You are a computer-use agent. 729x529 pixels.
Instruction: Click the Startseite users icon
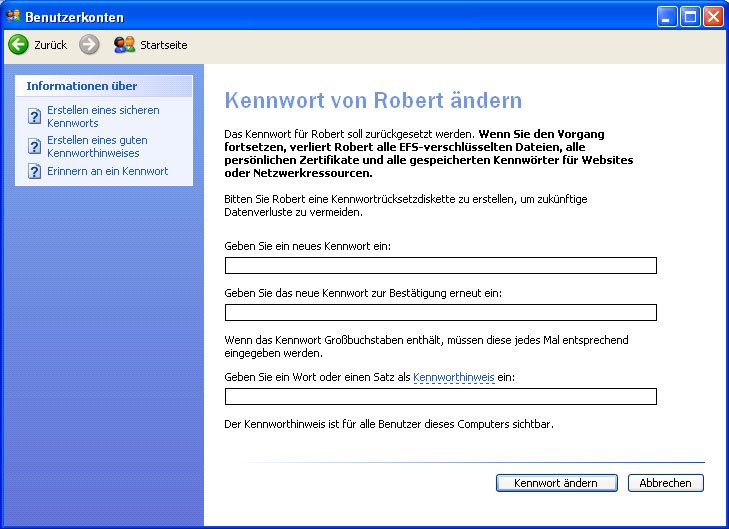pyautogui.click(x=124, y=45)
